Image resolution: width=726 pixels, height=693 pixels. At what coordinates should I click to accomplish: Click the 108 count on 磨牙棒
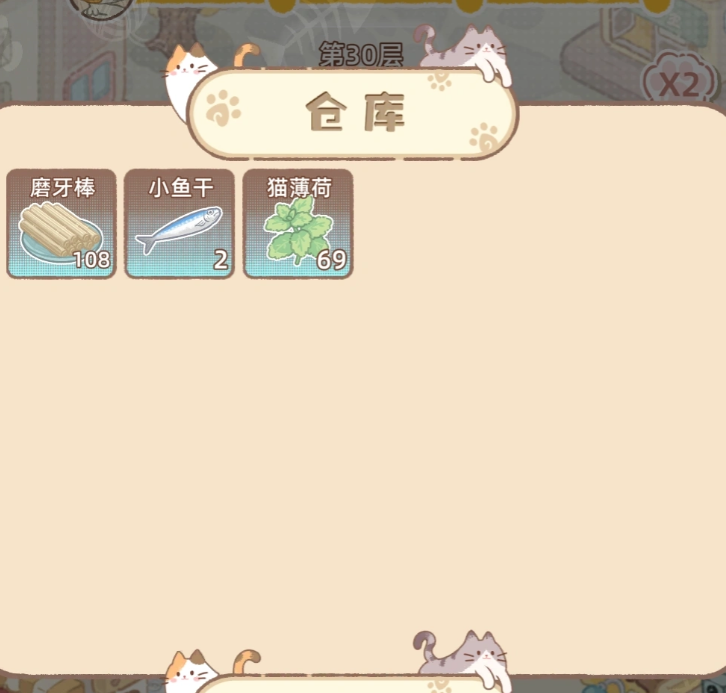(92, 260)
